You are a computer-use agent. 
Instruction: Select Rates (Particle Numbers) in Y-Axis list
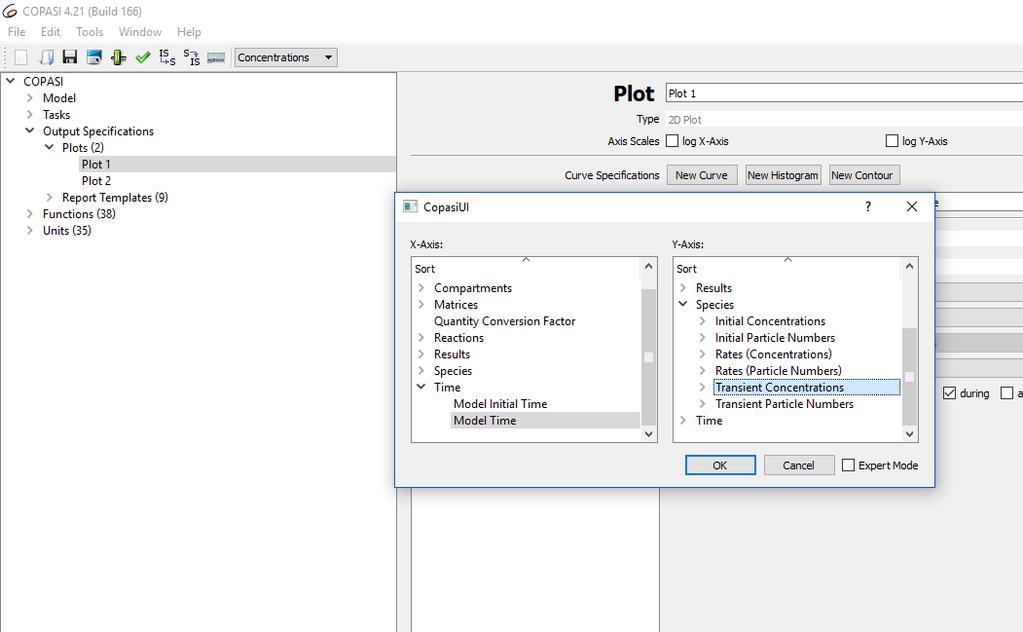778,370
